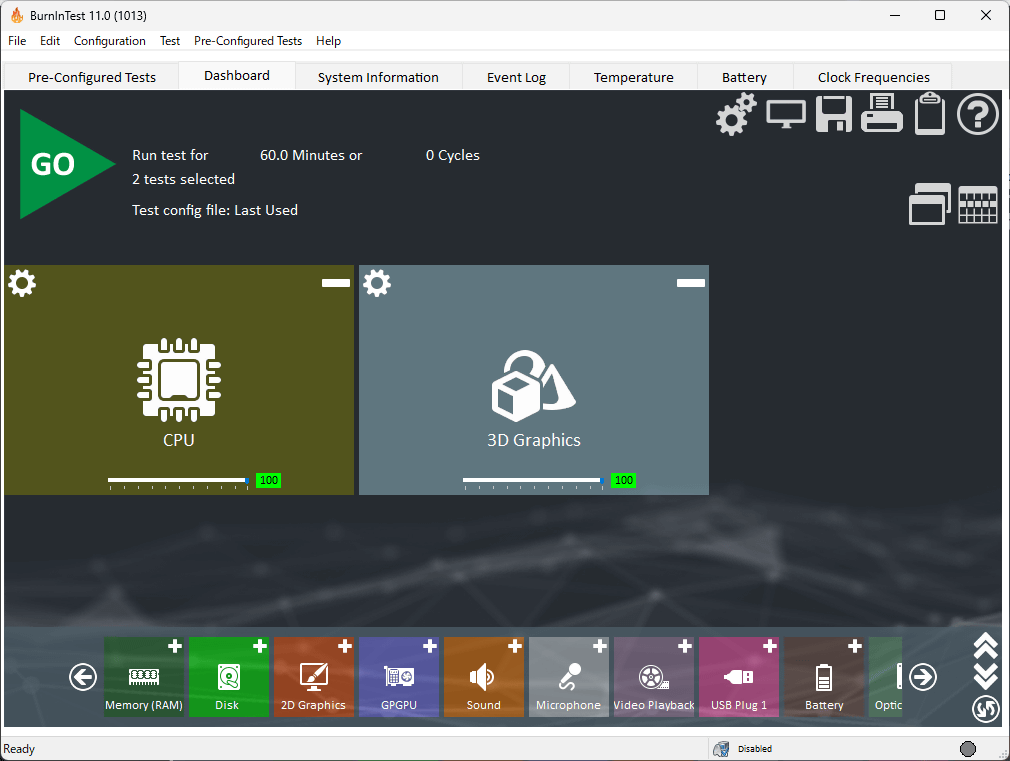Open the File menu
Screen dimensions: 1010x761
click(x=17, y=41)
